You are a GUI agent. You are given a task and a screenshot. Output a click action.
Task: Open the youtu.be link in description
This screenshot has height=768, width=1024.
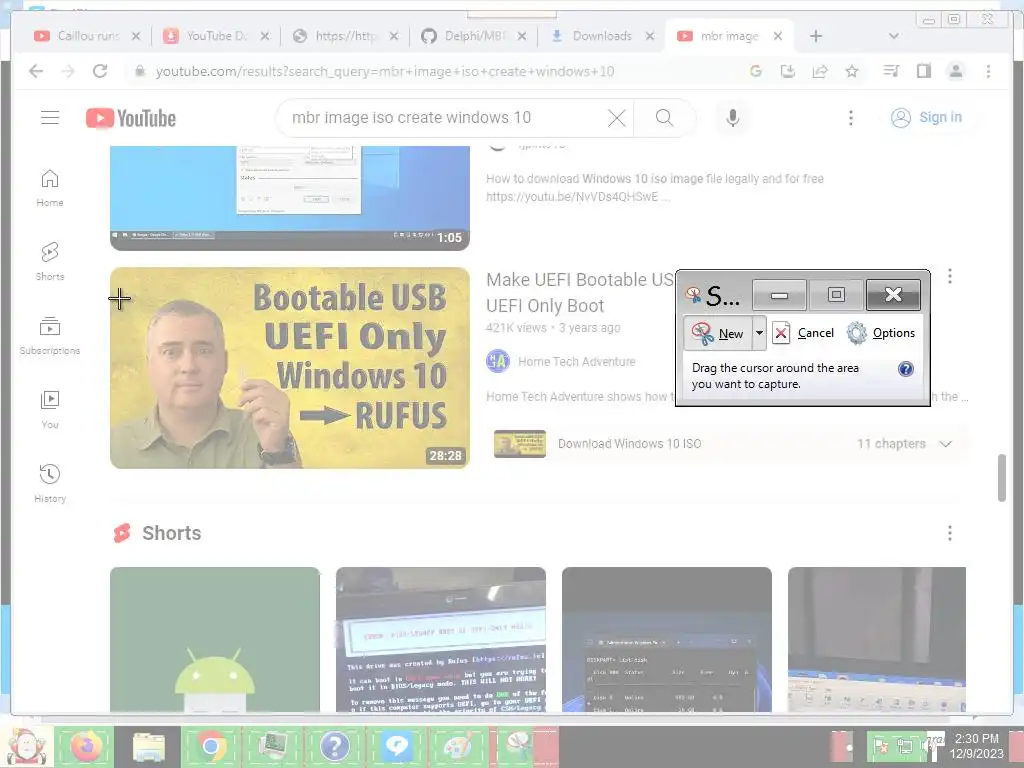[571, 197]
